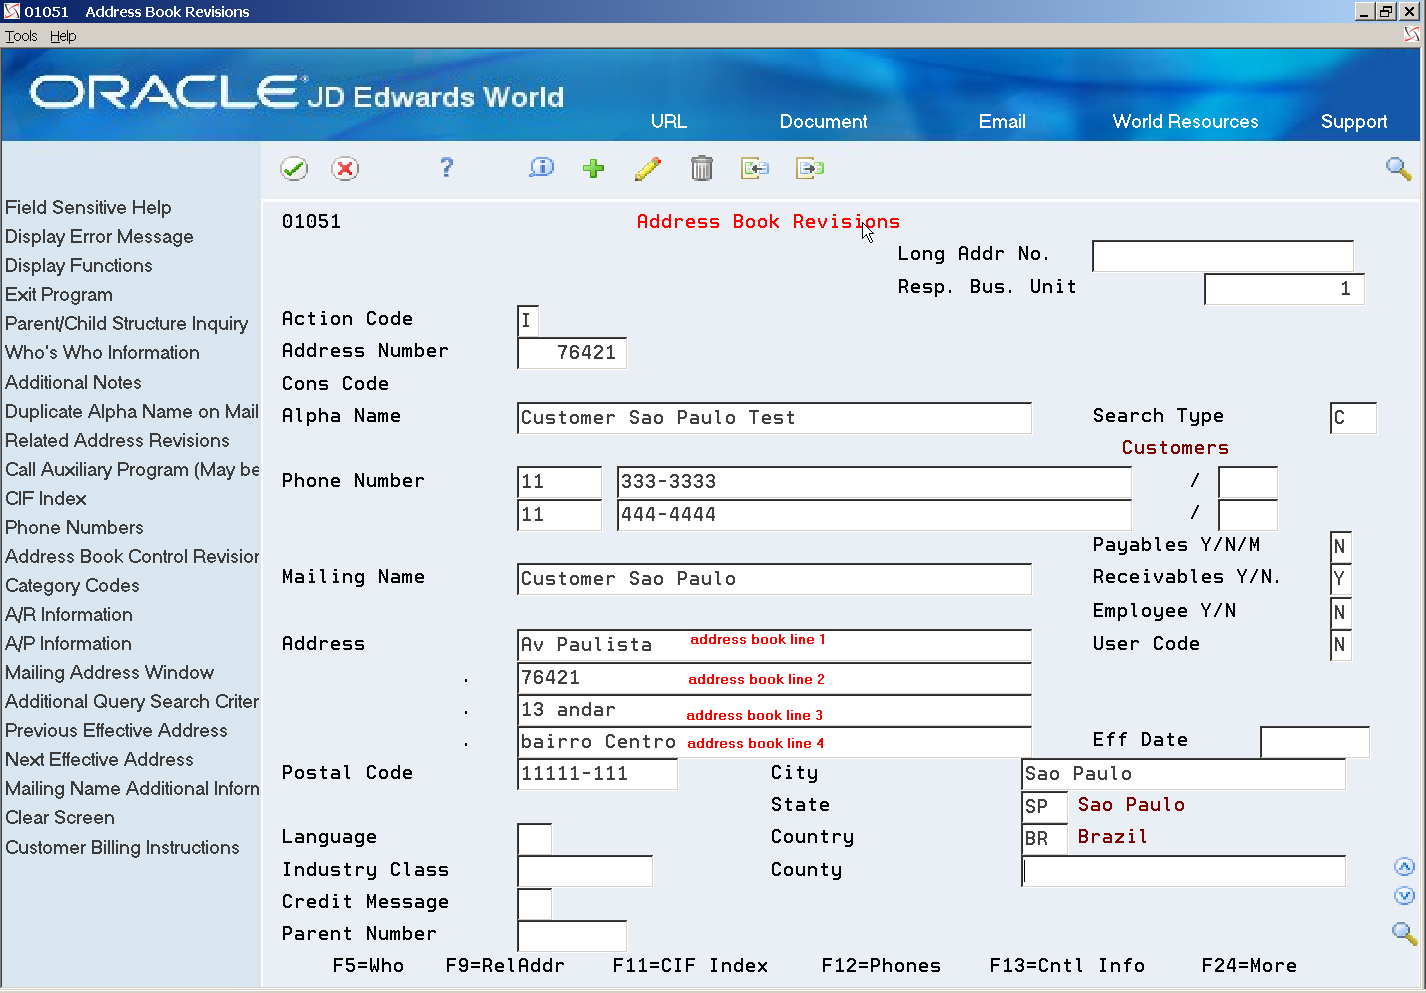Click Clear Screen in sidebar

(60, 817)
